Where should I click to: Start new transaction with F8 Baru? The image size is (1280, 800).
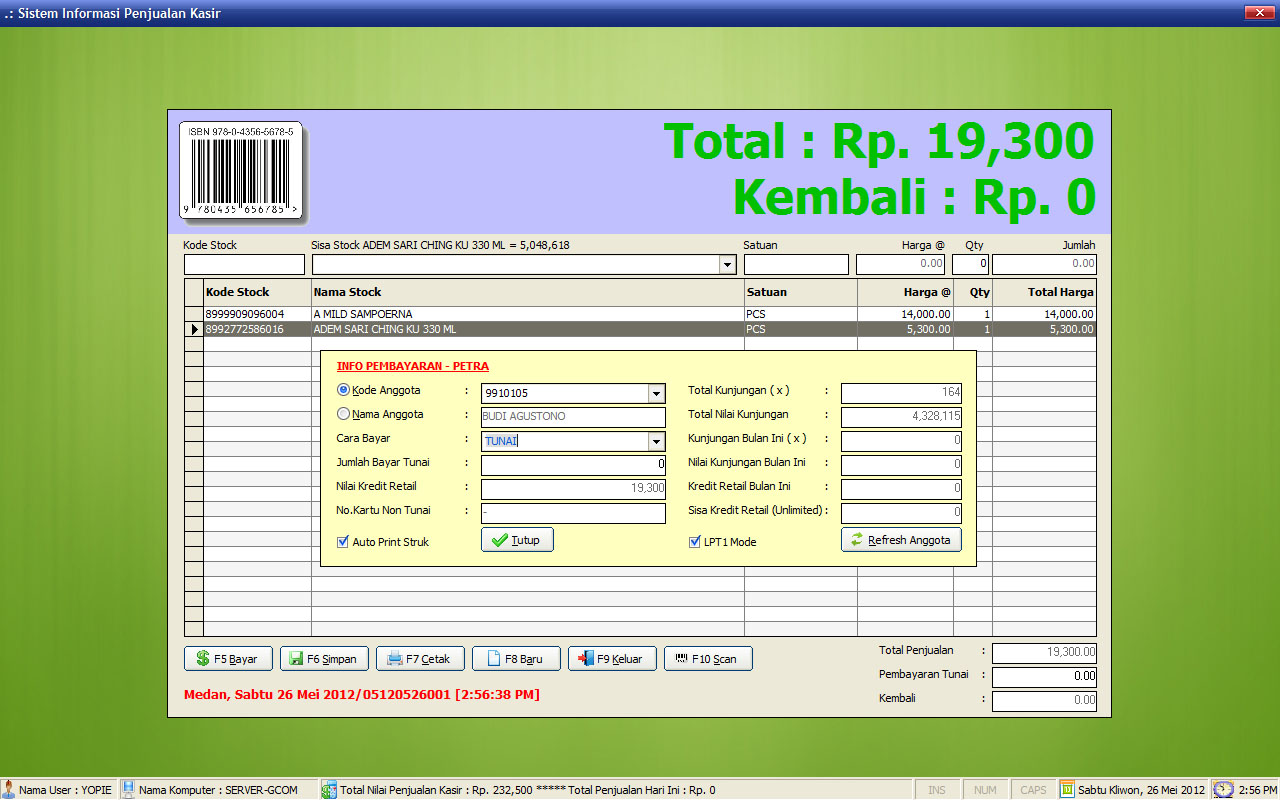[514, 659]
